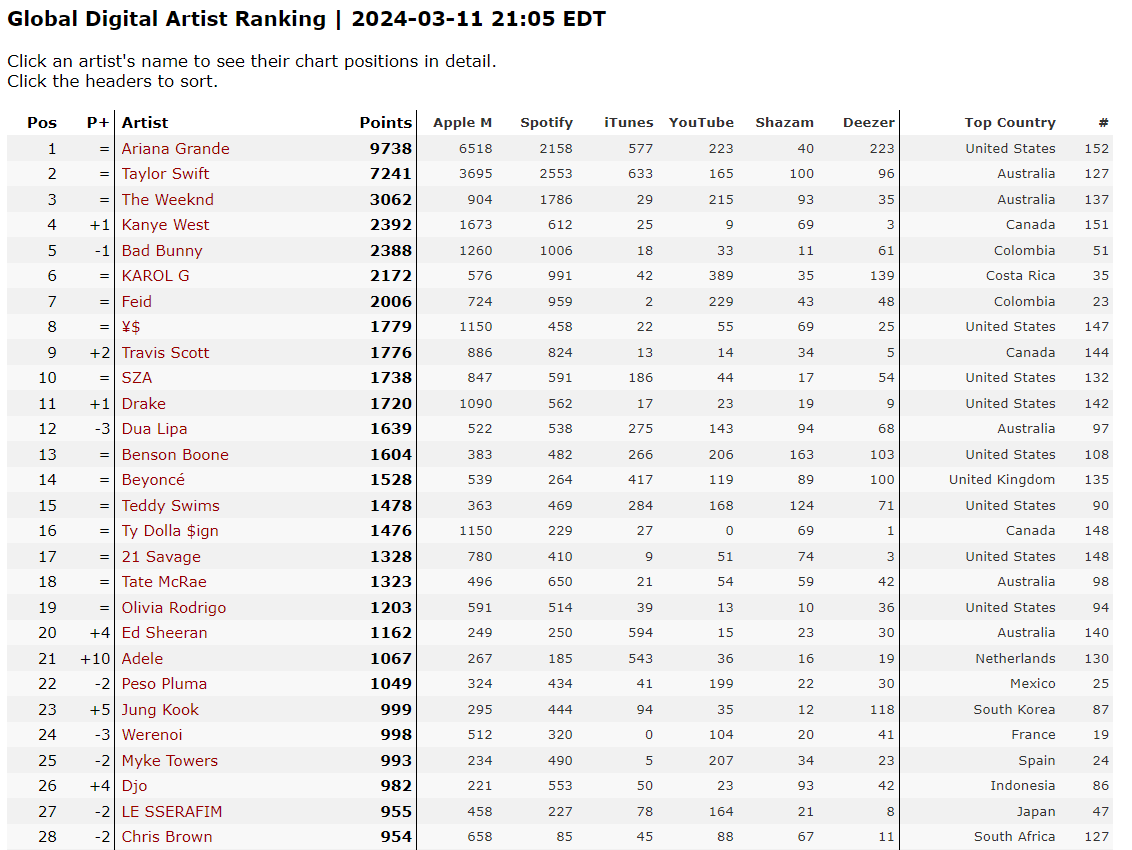Sort by YouTube column header
Viewport: 1132px width, 850px height.
701,123
